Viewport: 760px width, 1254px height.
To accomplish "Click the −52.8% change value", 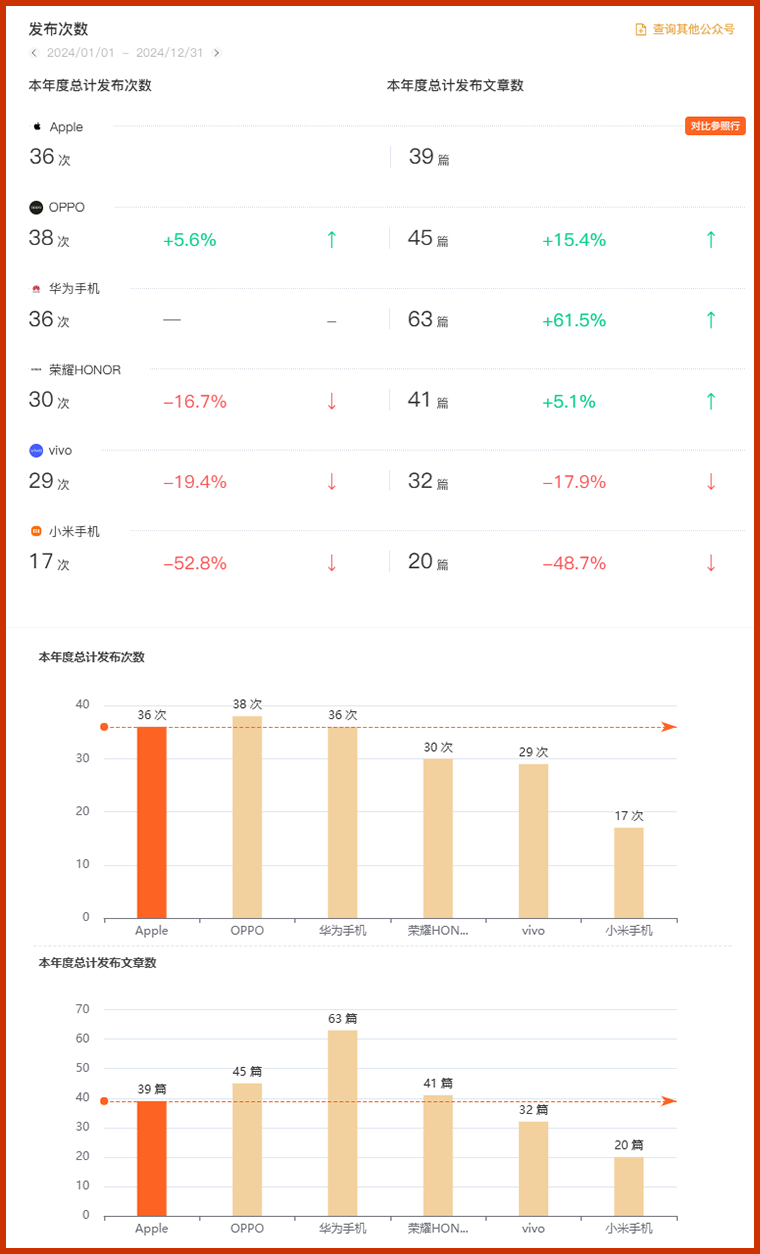I will [x=195, y=564].
